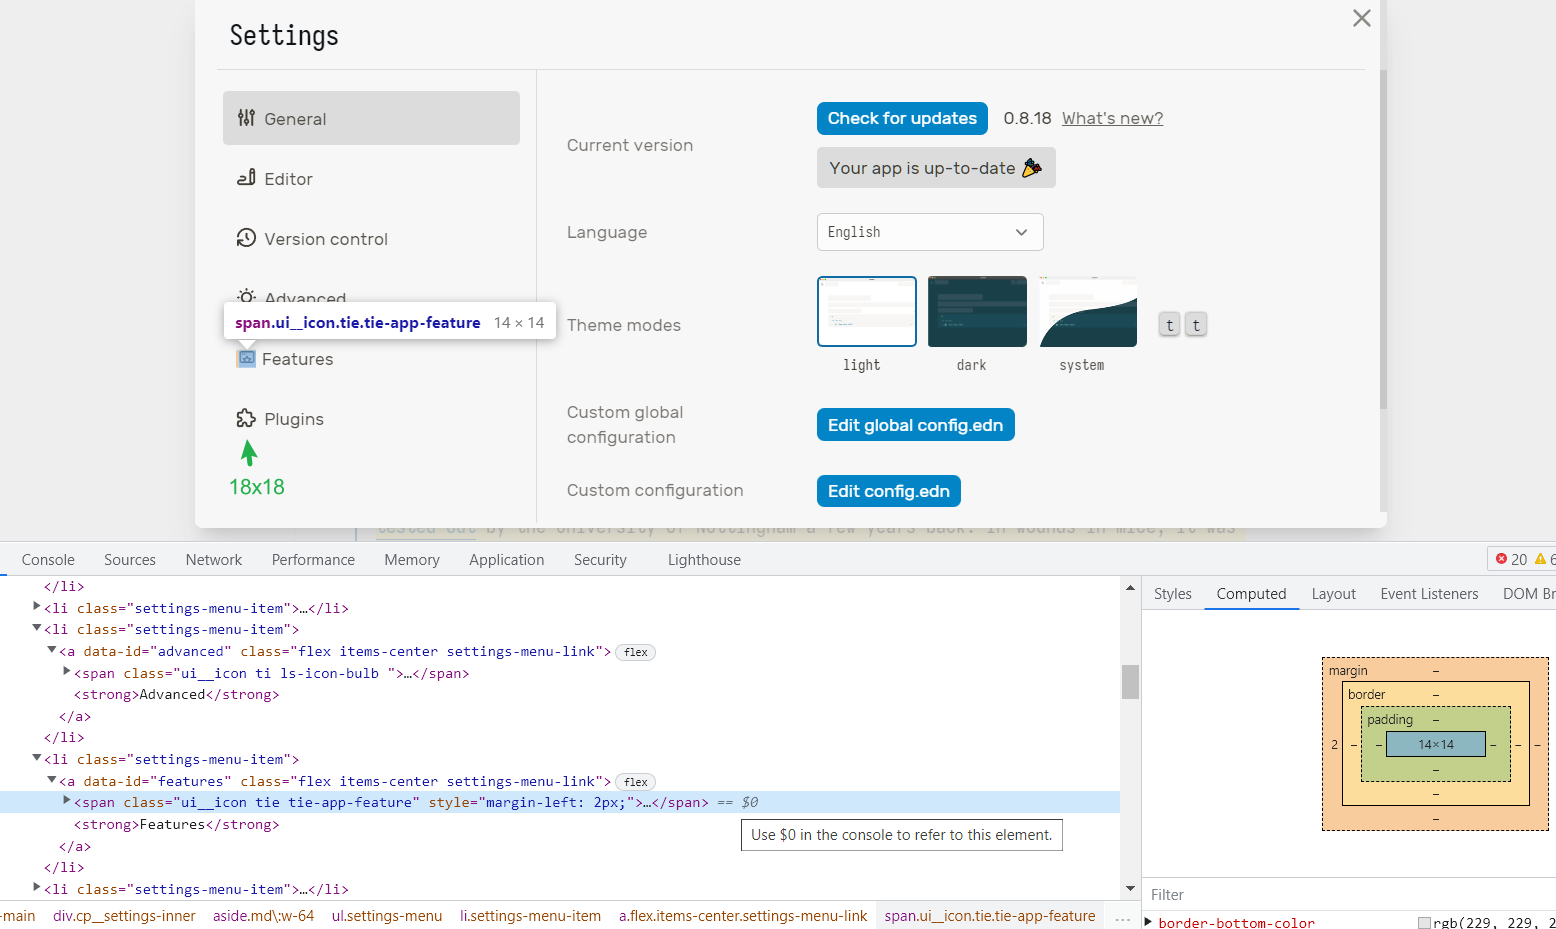Select the General settings sliders icon
This screenshot has width=1556, height=929.
[x=246, y=118]
